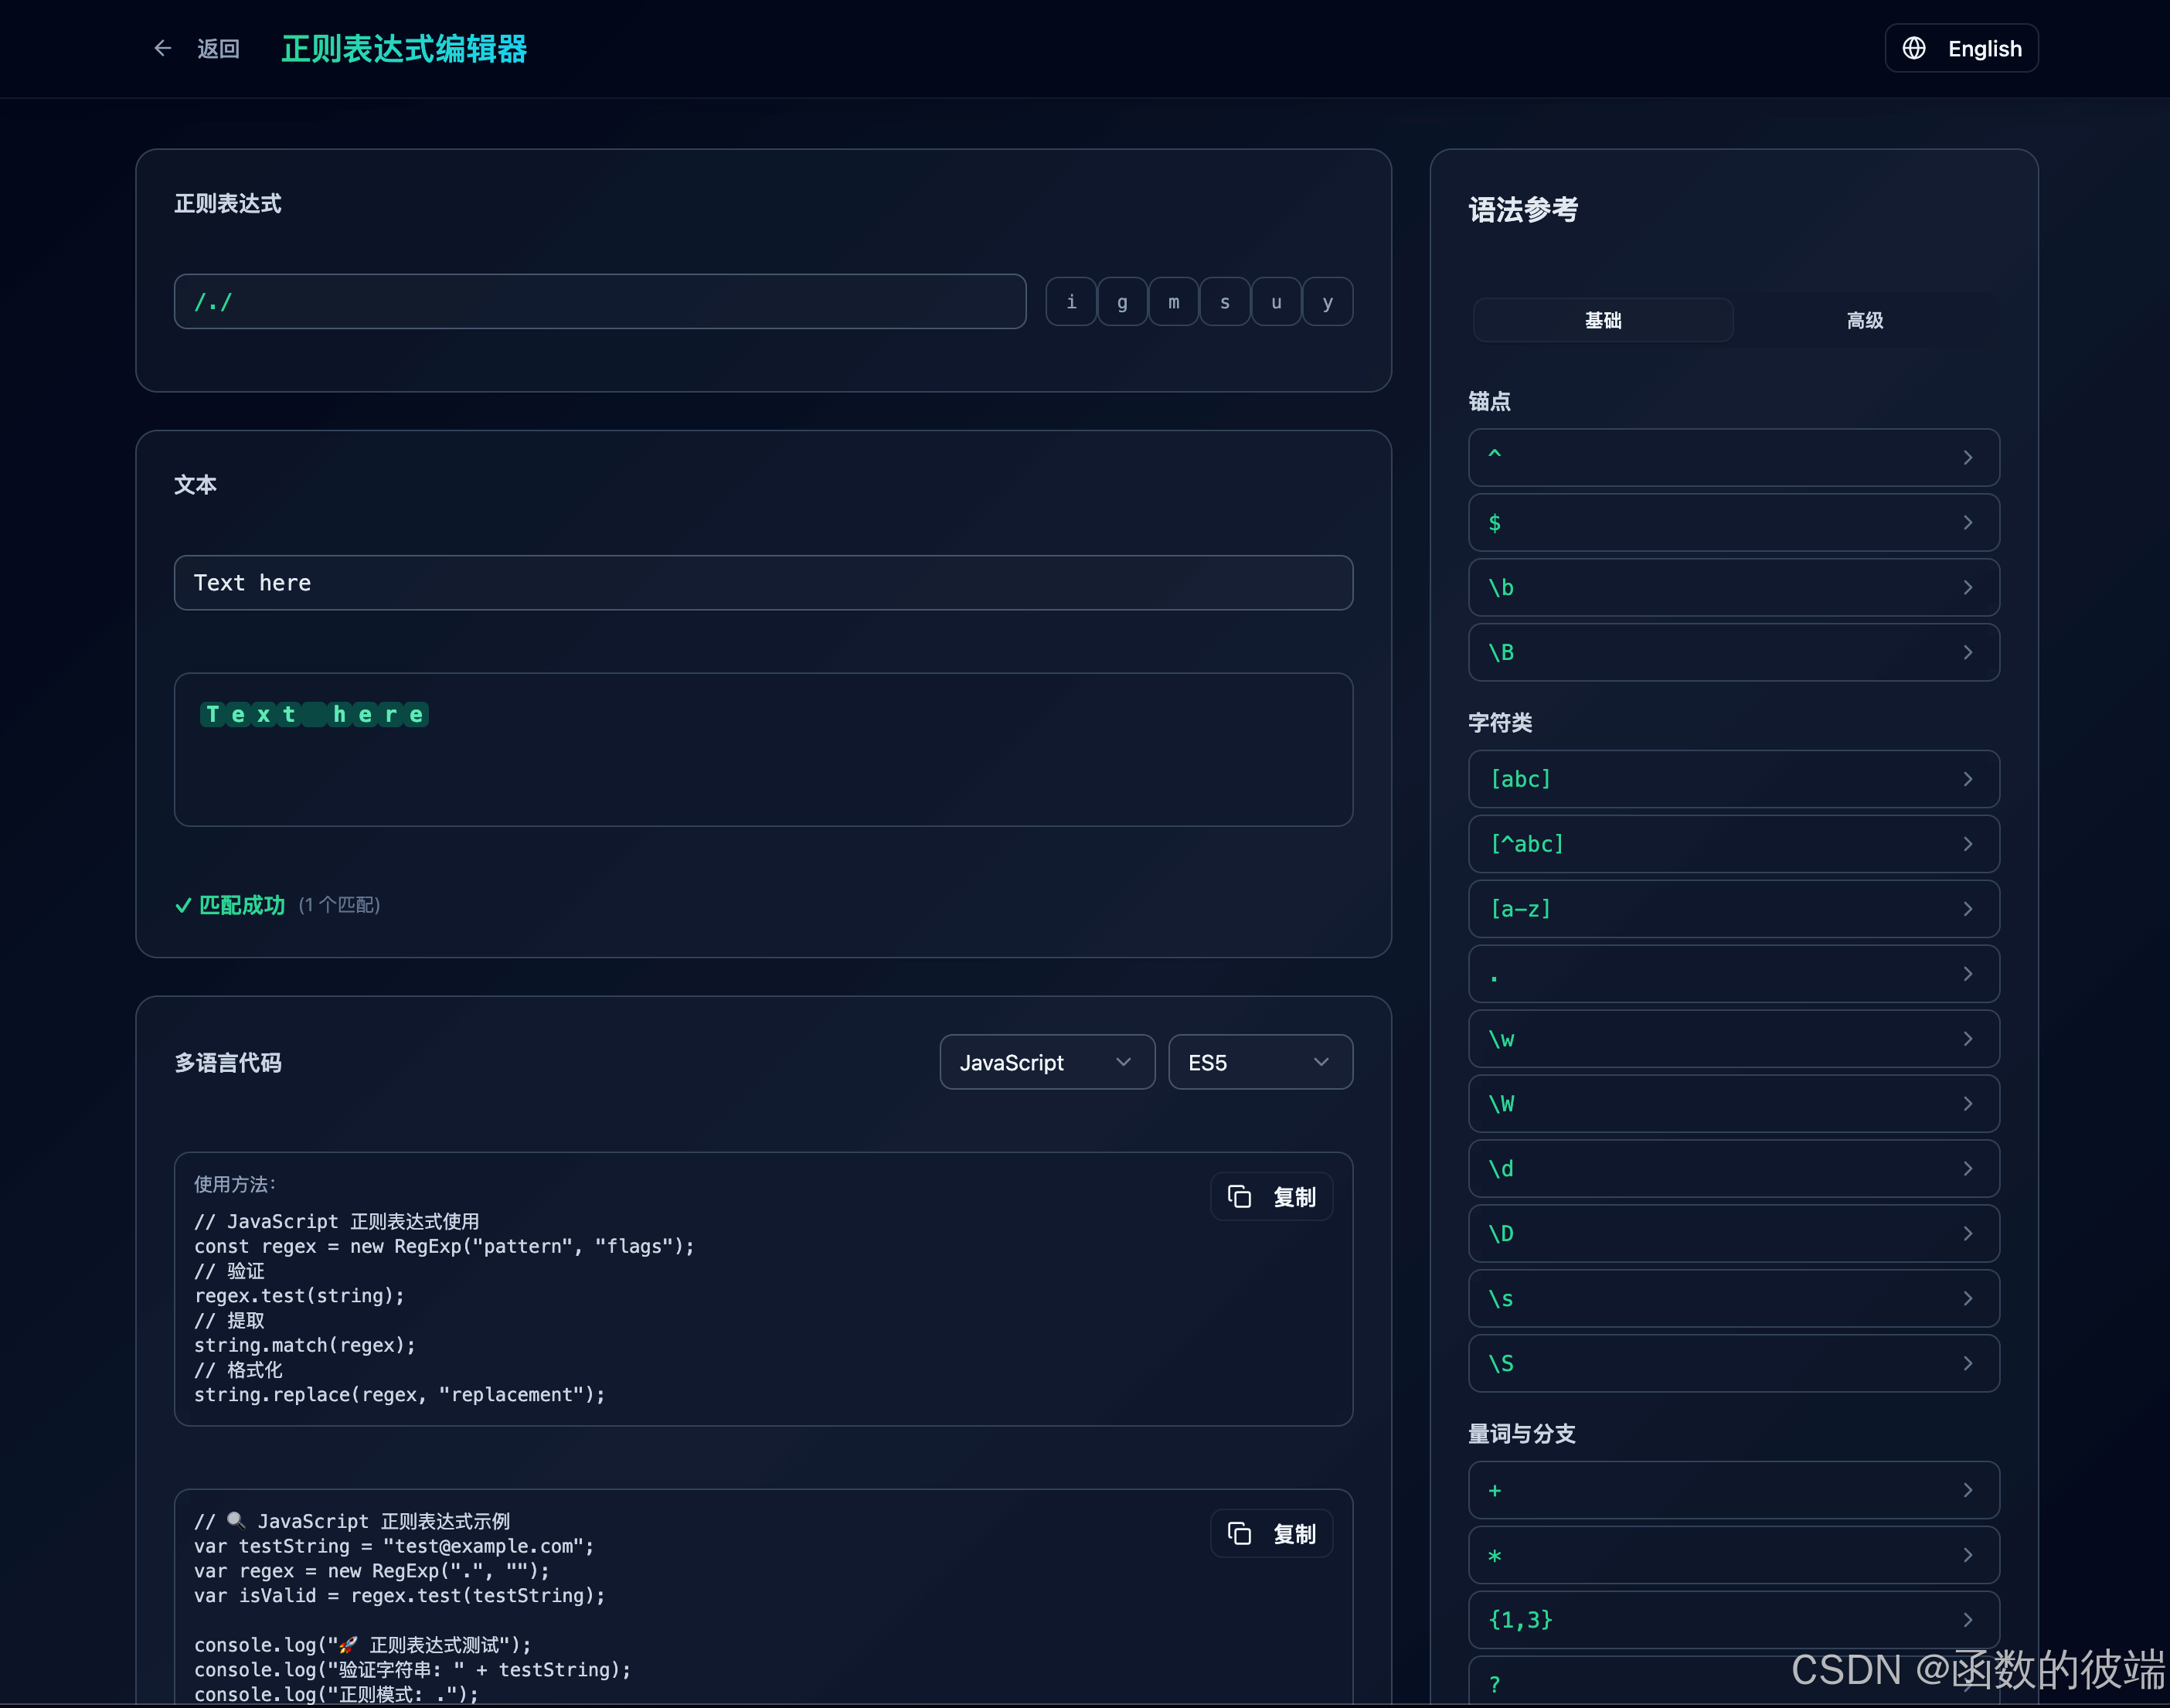Click chevron arrow on the + quantifier row
The width and height of the screenshot is (2170, 1708).
tap(1967, 1490)
